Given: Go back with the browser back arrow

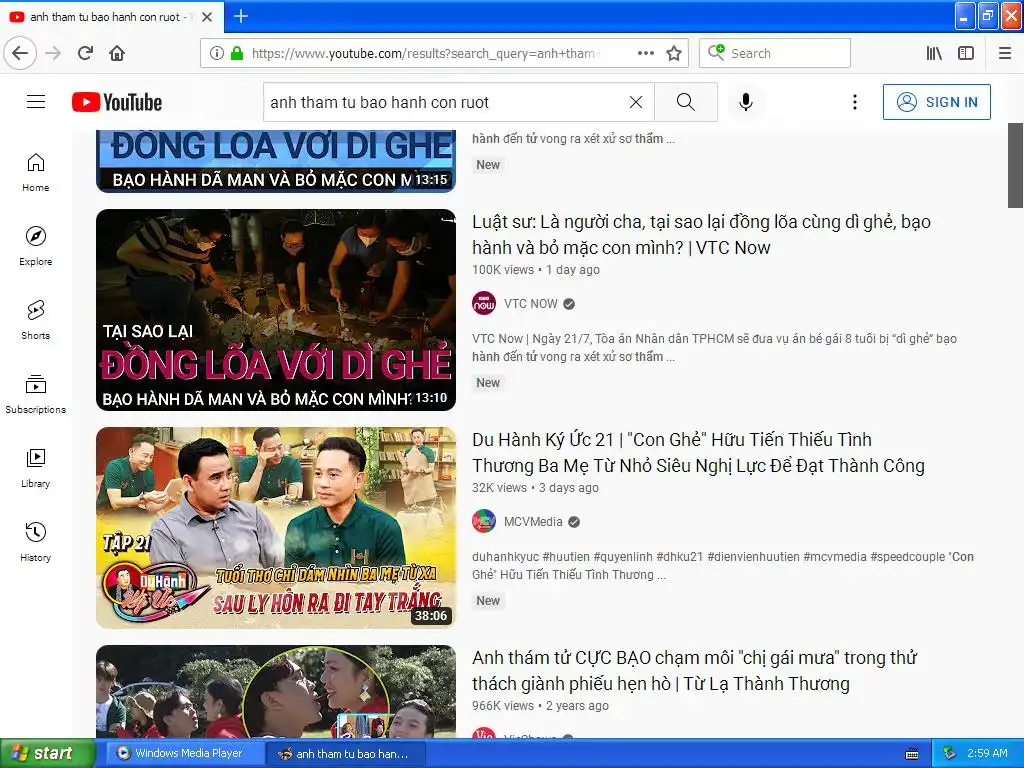Looking at the screenshot, I should pyautogui.click(x=20, y=53).
